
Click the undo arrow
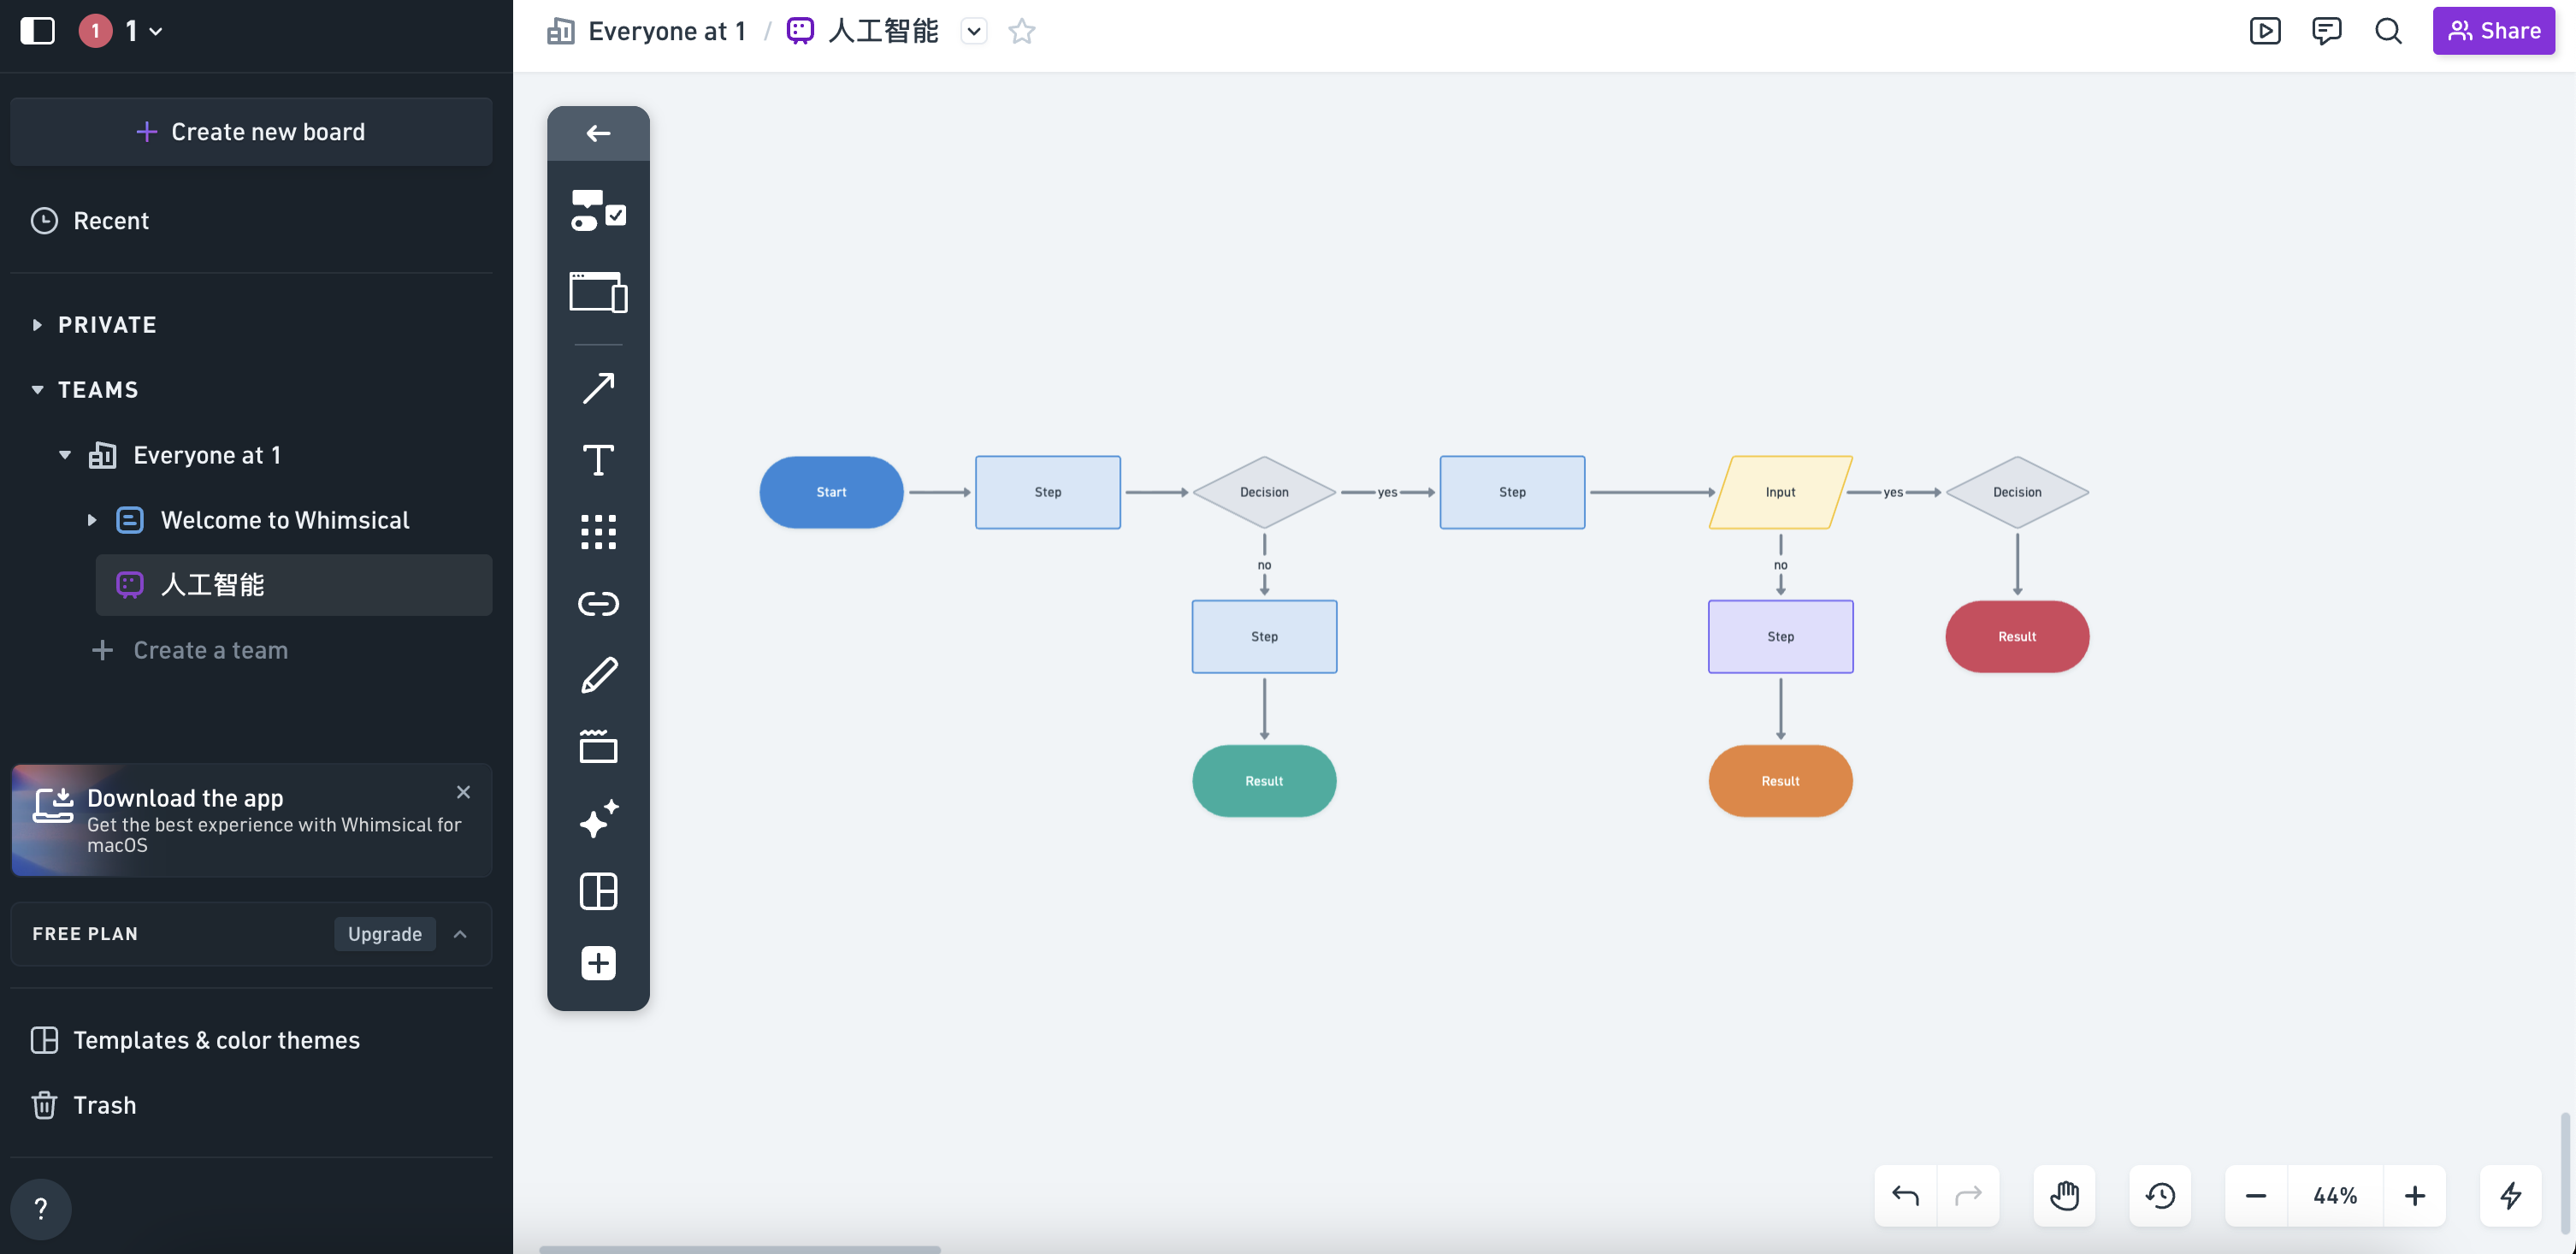1905,1195
